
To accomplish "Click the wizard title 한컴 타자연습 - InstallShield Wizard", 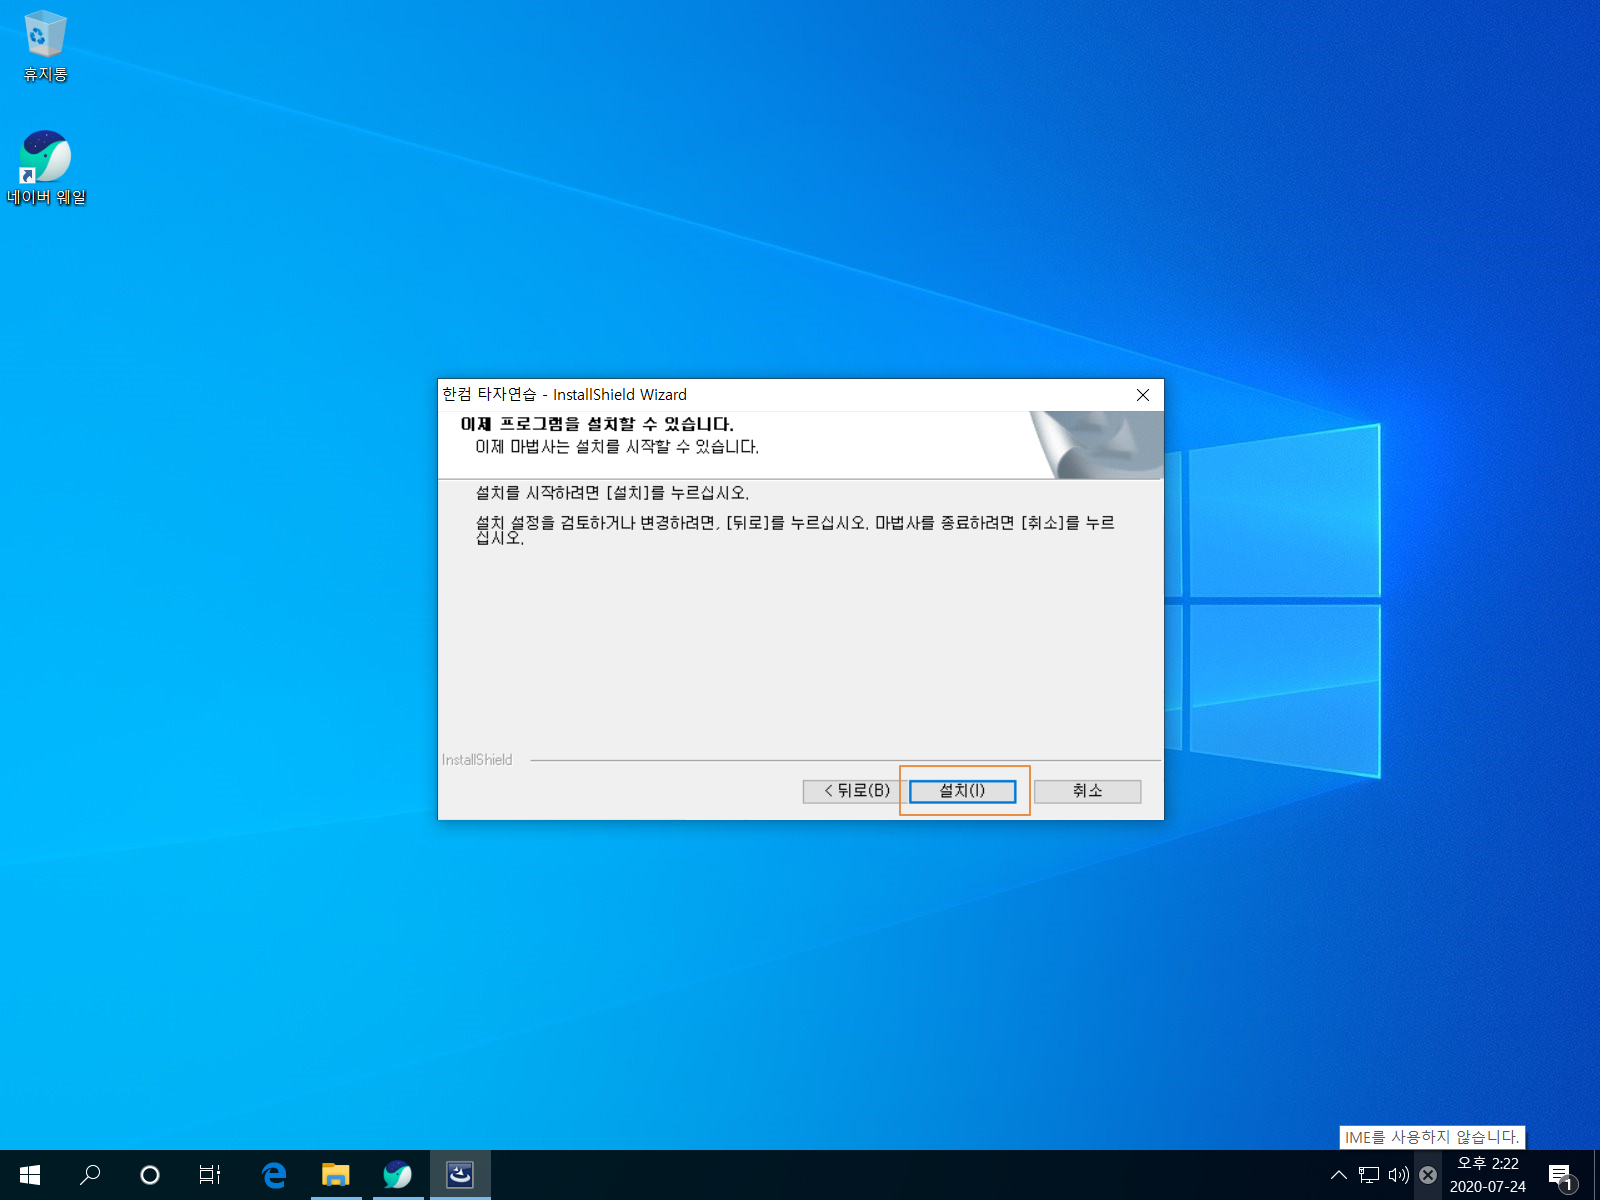I will [565, 395].
